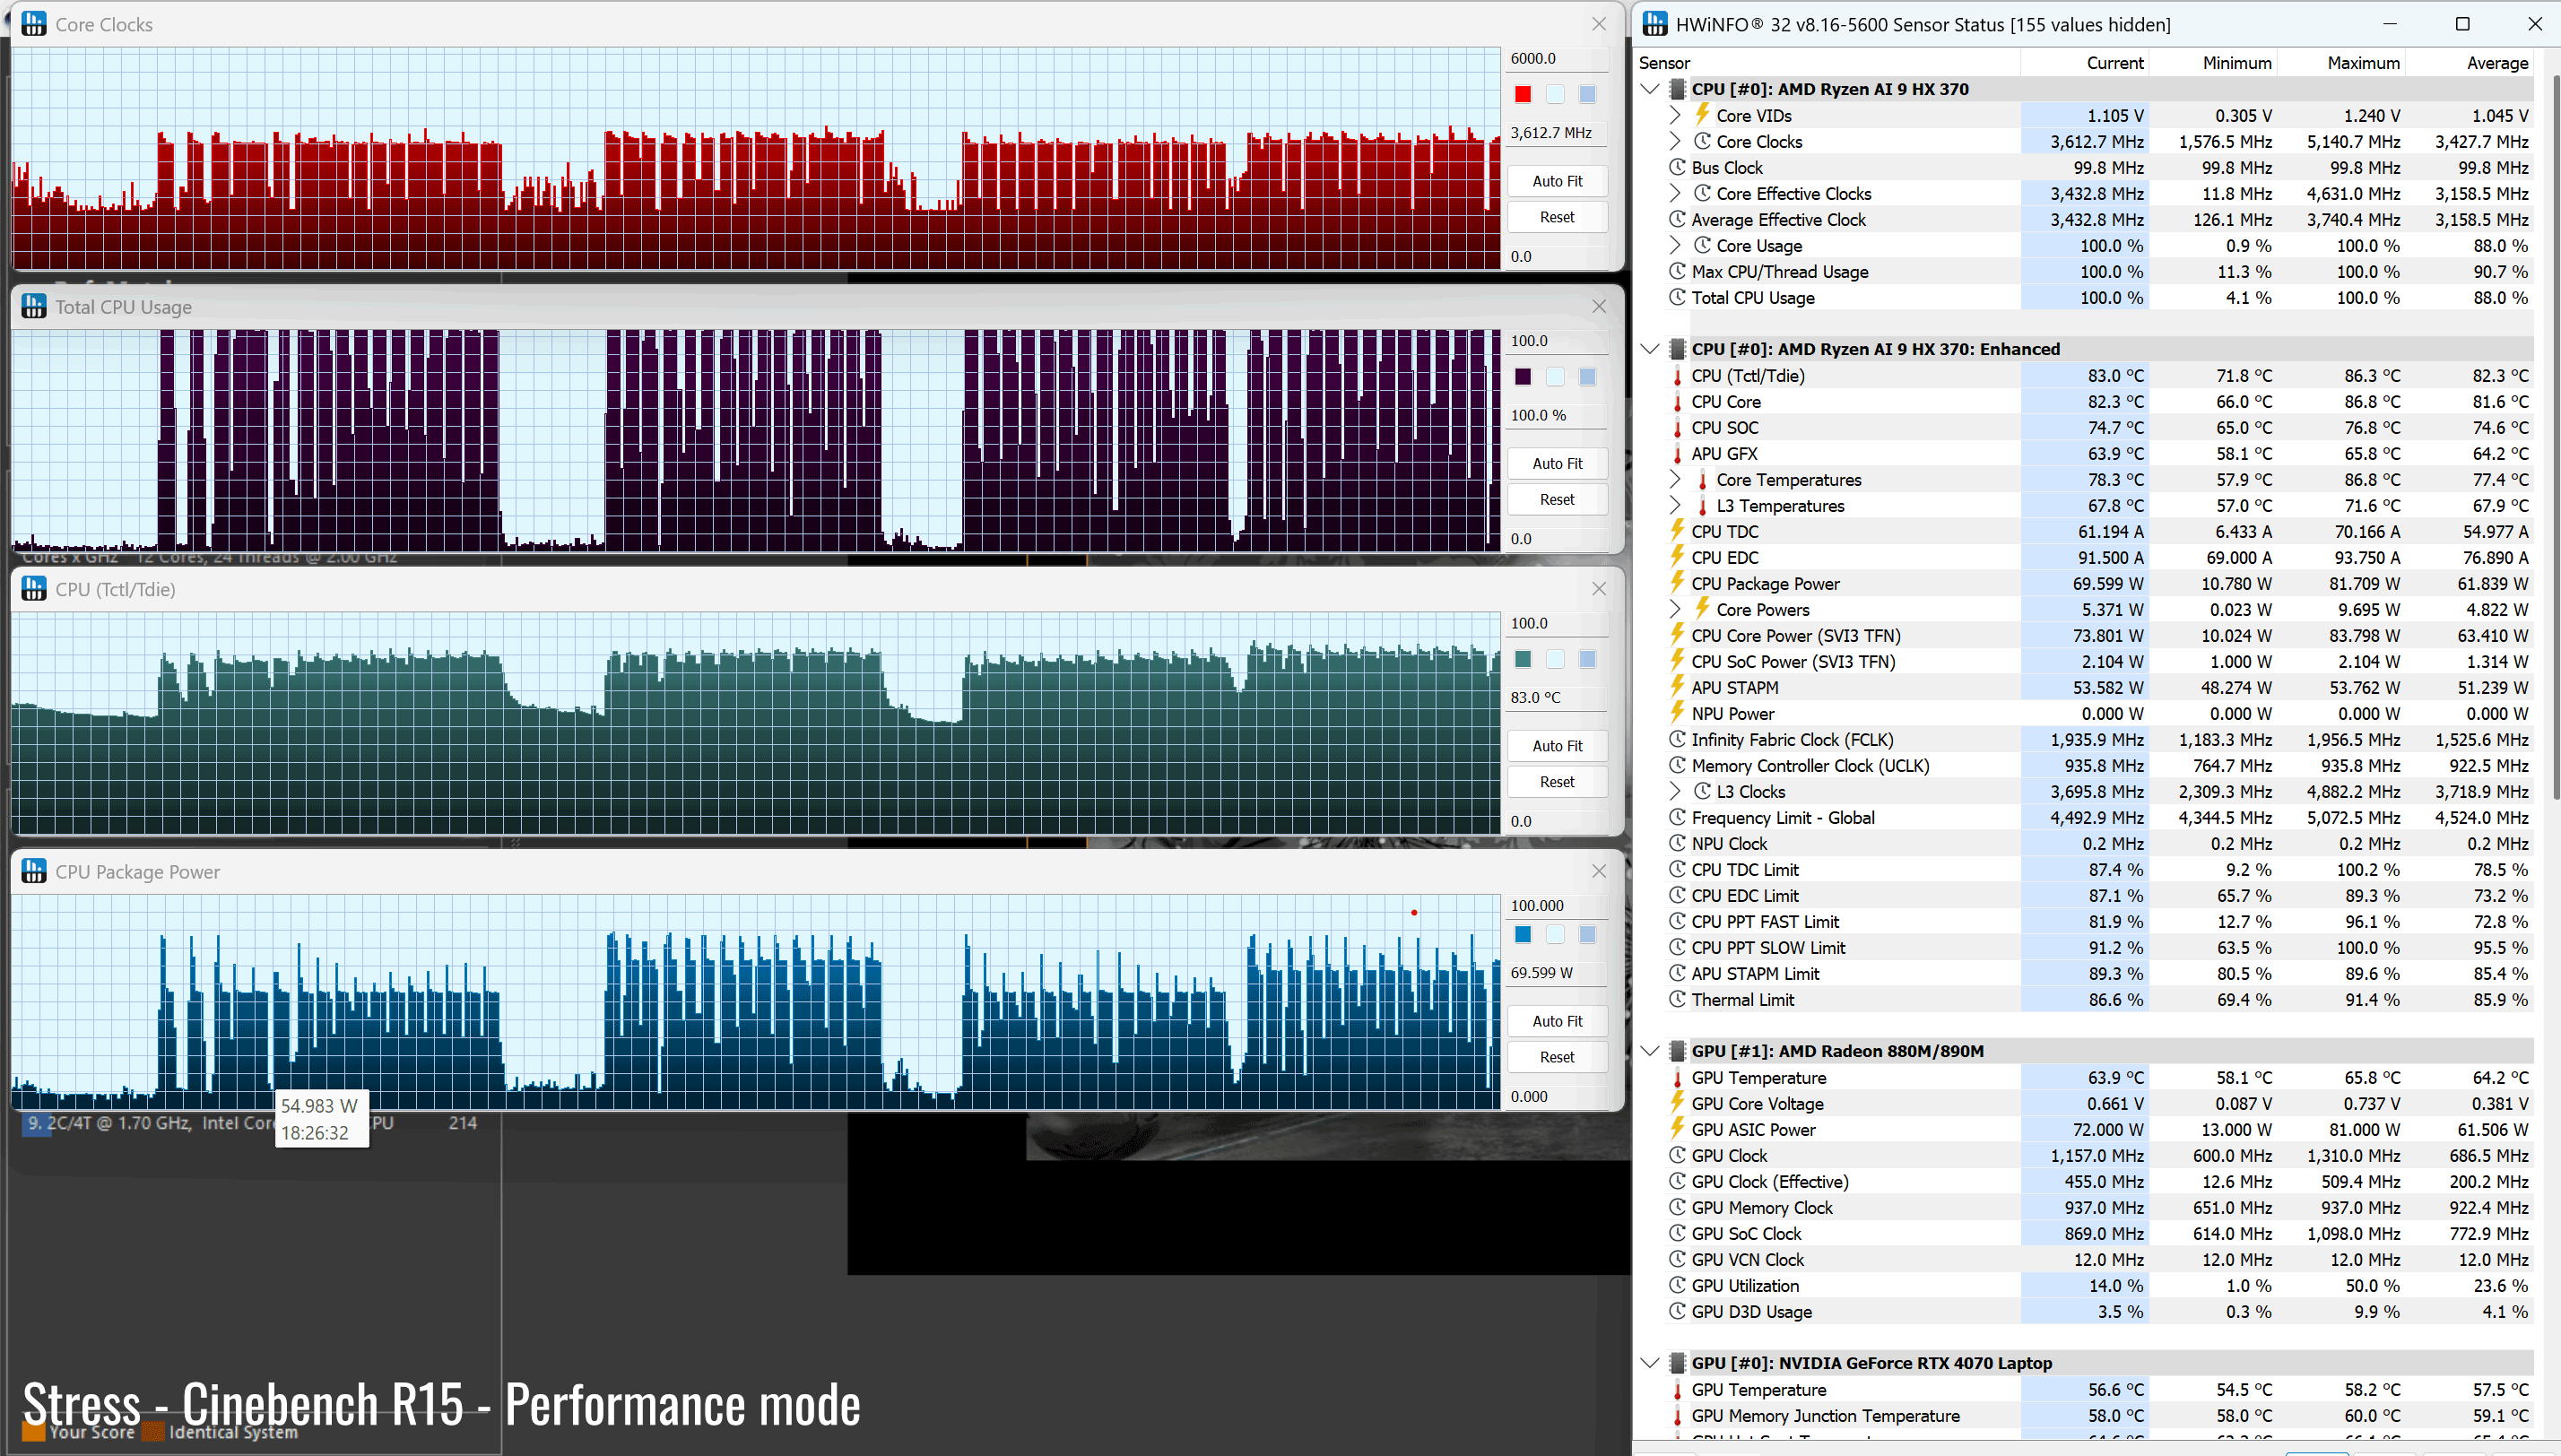This screenshot has height=1456, width=2561.
Task: Click the clock icon next to Total CPU Usage row
Action: tap(1677, 297)
